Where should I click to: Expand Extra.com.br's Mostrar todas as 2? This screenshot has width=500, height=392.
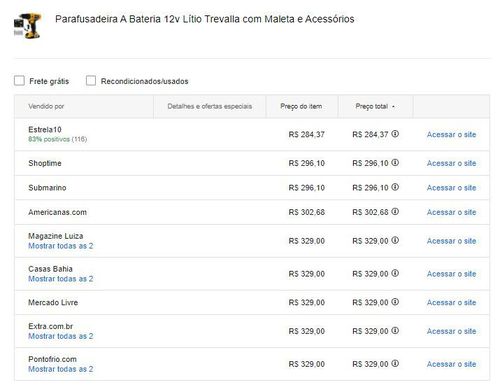click(x=61, y=336)
